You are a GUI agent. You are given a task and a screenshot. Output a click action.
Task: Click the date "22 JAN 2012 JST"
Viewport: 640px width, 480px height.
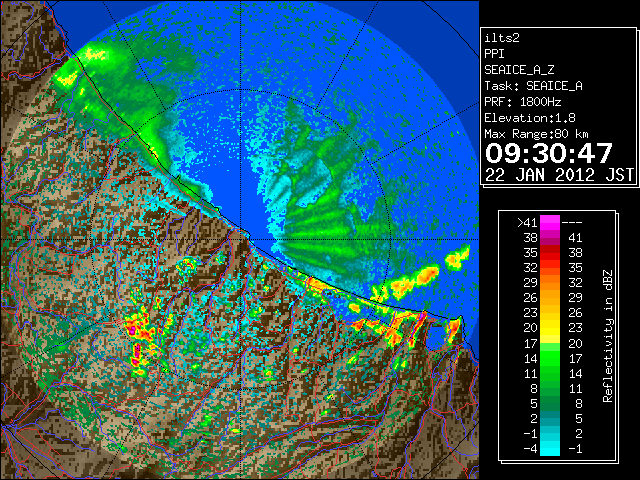[x=560, y=175]
